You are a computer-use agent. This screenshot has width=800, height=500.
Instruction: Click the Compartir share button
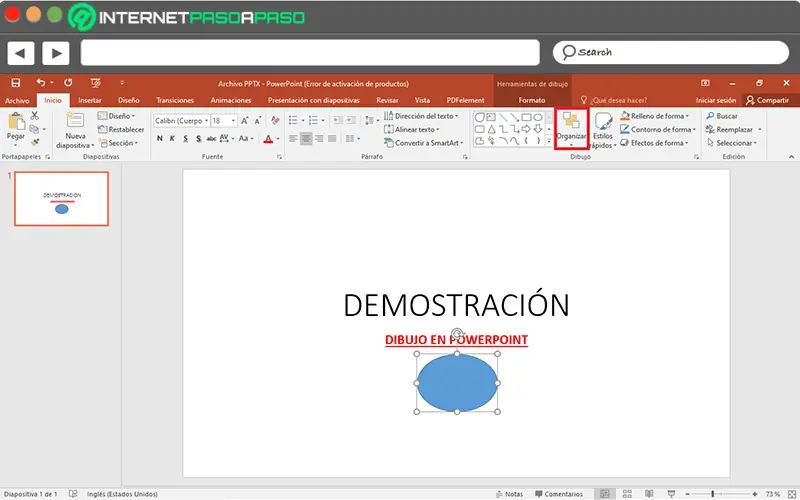coord(767,100)
